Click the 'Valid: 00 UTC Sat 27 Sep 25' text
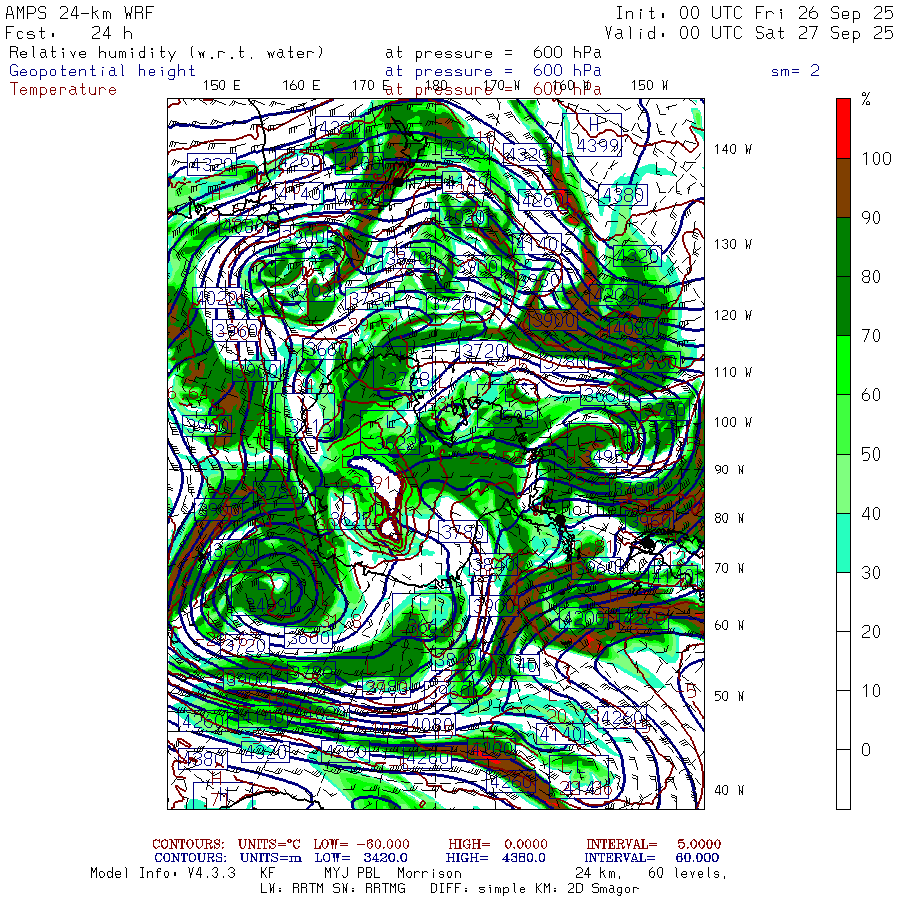The height and width of the screenshot is (900, 900). point(749,33)
